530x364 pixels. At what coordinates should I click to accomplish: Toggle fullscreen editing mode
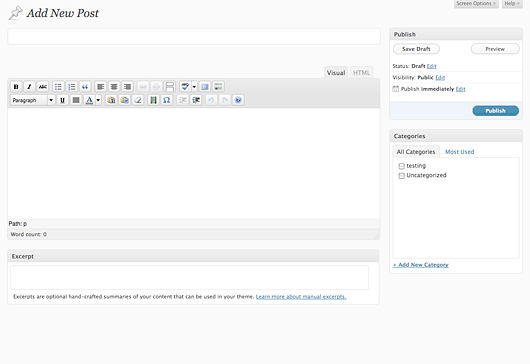coord(204,87)
